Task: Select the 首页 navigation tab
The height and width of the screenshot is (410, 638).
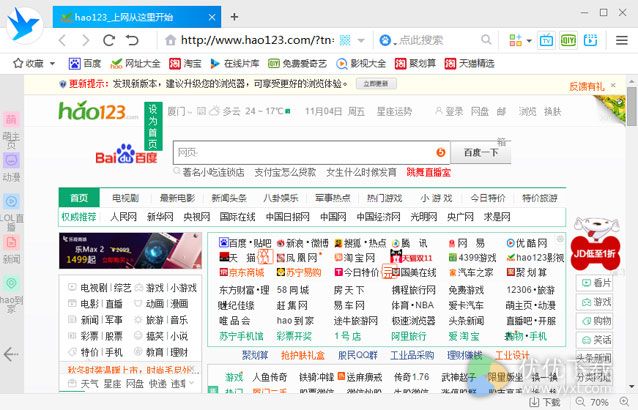Action: pyautogui.click(x=79, y=198)
